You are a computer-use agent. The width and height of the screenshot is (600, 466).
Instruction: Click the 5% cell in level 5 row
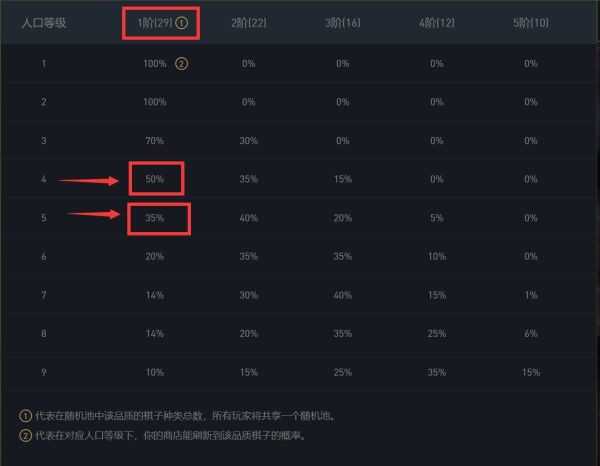(x=437, y=218)
